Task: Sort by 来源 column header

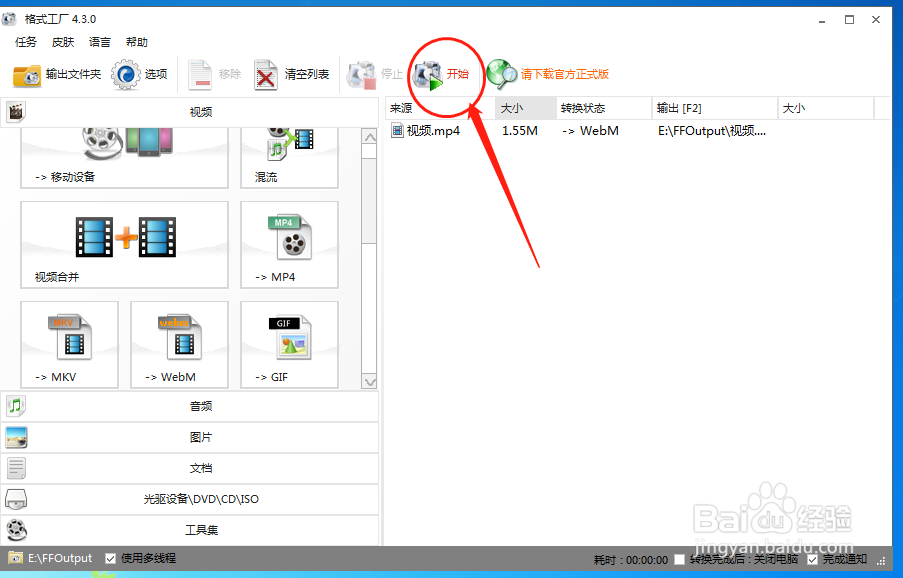Action: click(441, 108)
